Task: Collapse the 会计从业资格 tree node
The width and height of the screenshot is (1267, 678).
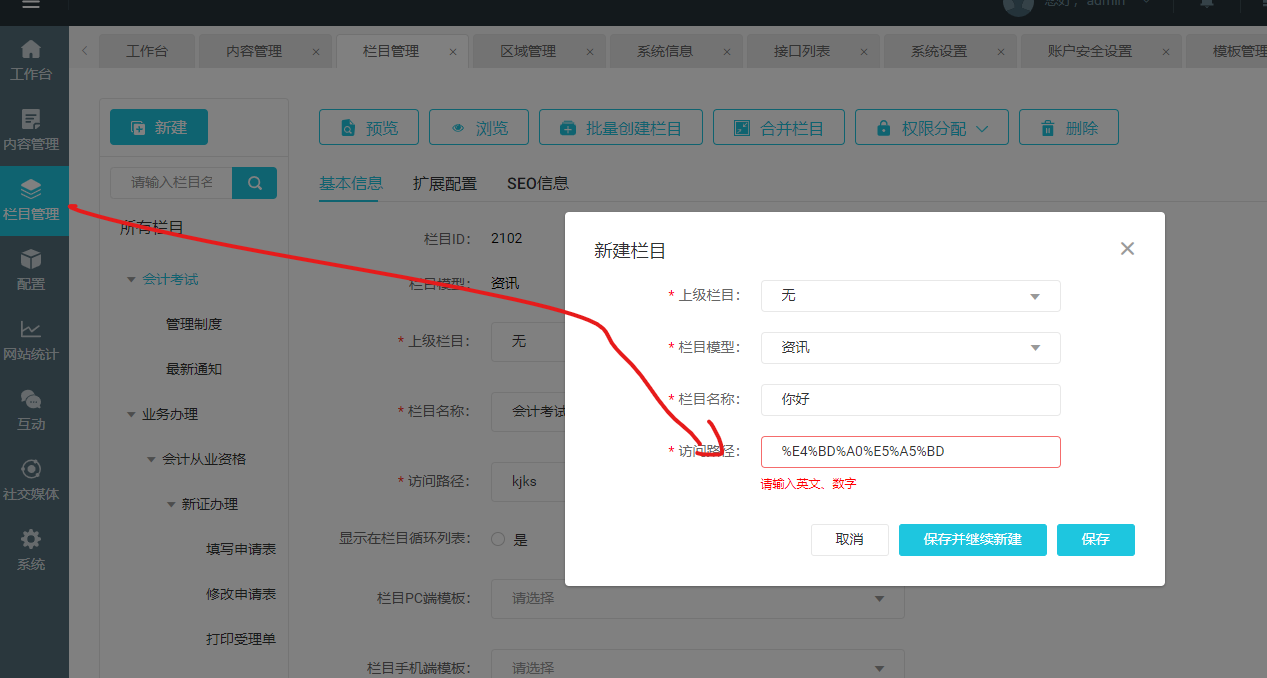Action: [x=151, y=459]
